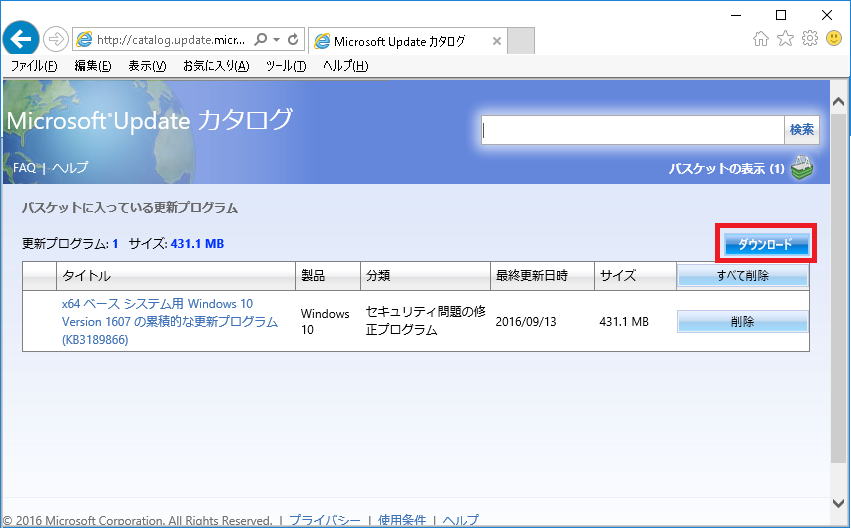Click the ダウンロード button
This screenshot has width=851, height=528.
click(765, 244)
